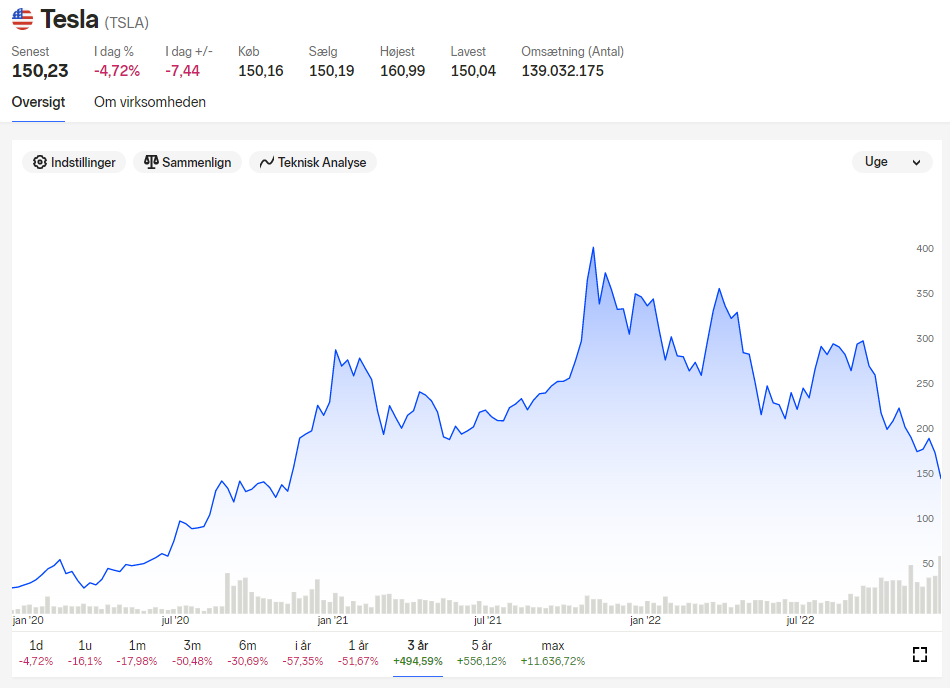
Task: Open Indstillinger gear settings
Action: pyautogui.click(x=74, y=162)
